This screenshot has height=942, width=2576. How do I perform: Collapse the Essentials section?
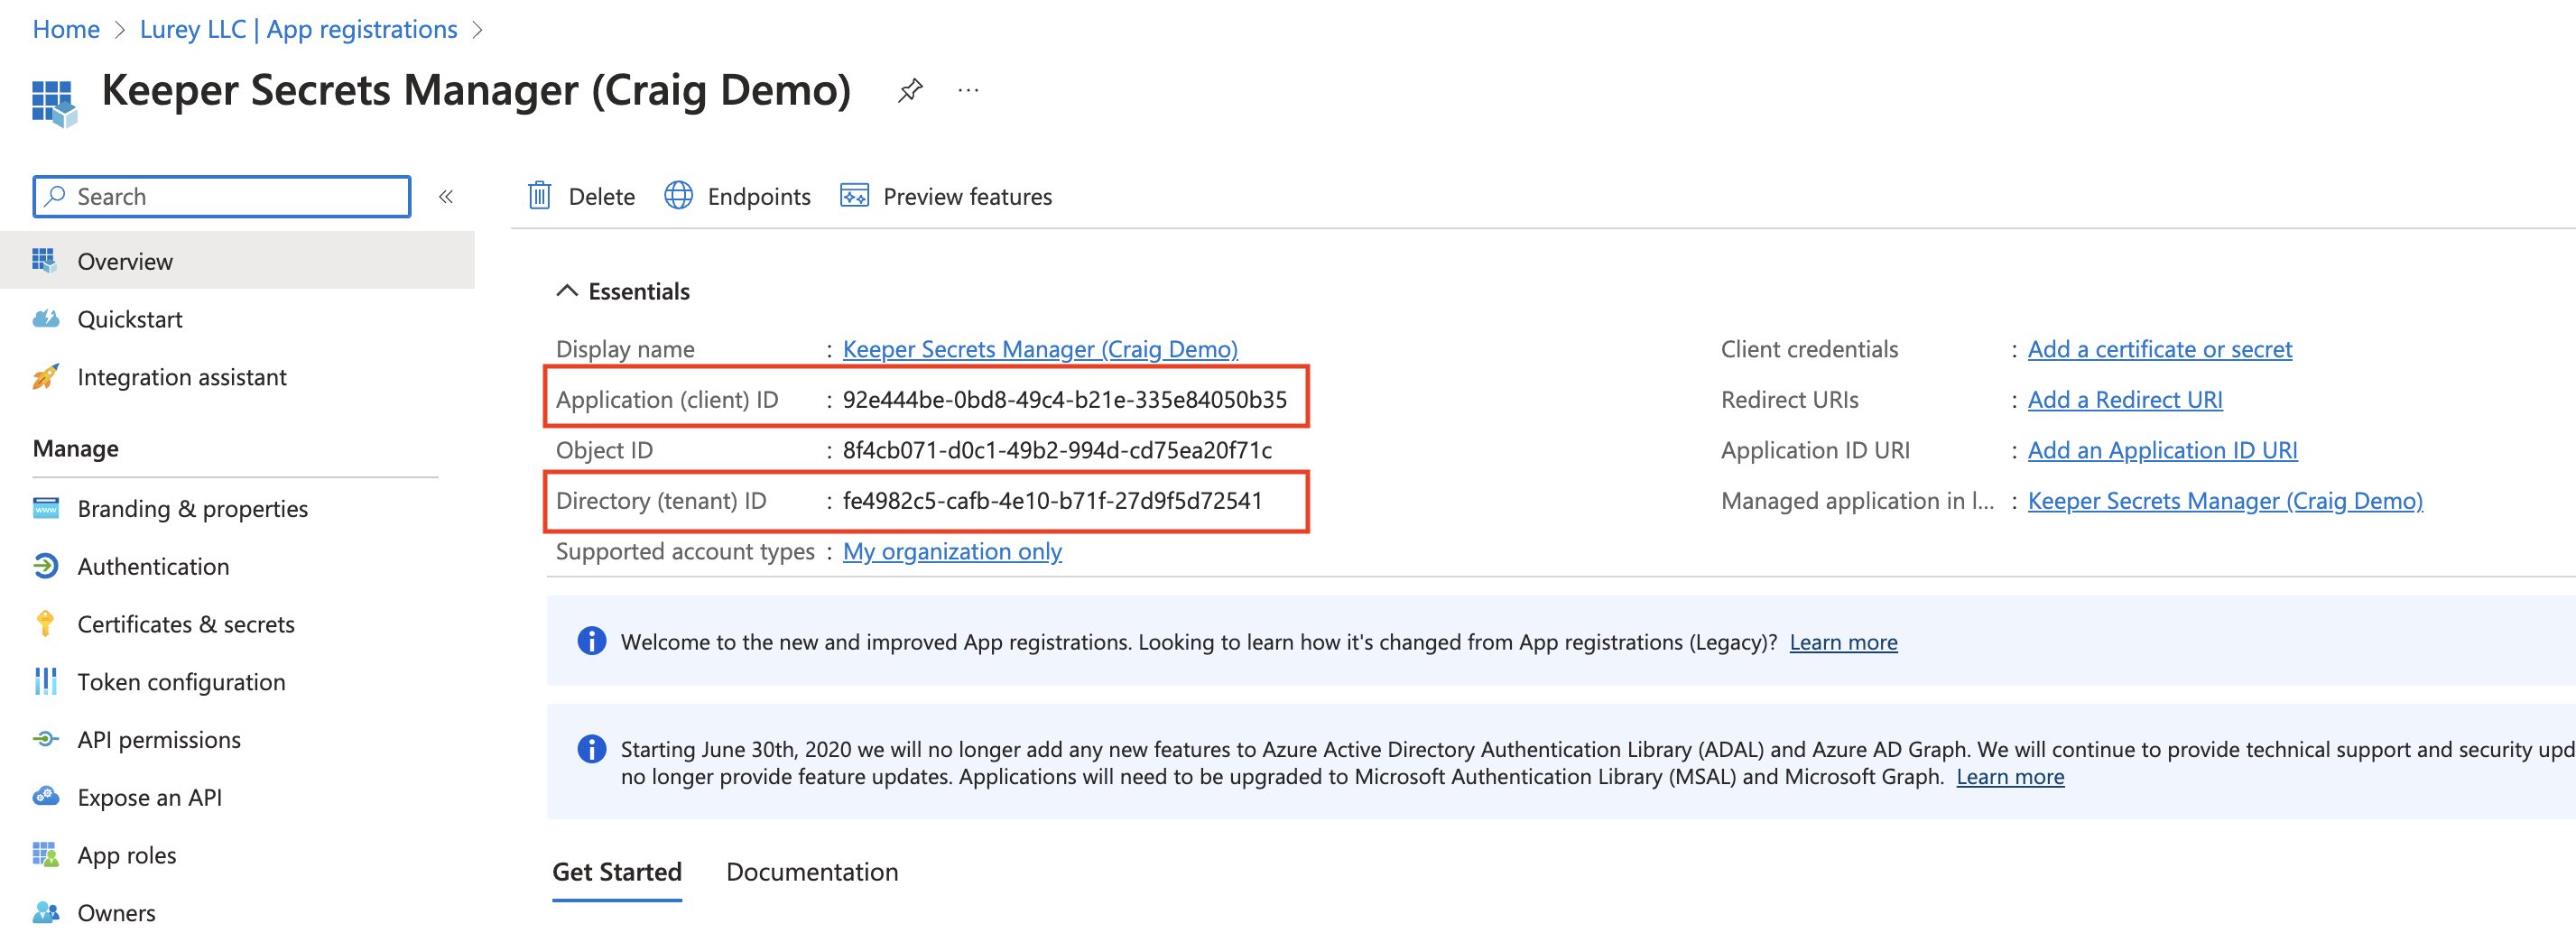pos(567,291)
